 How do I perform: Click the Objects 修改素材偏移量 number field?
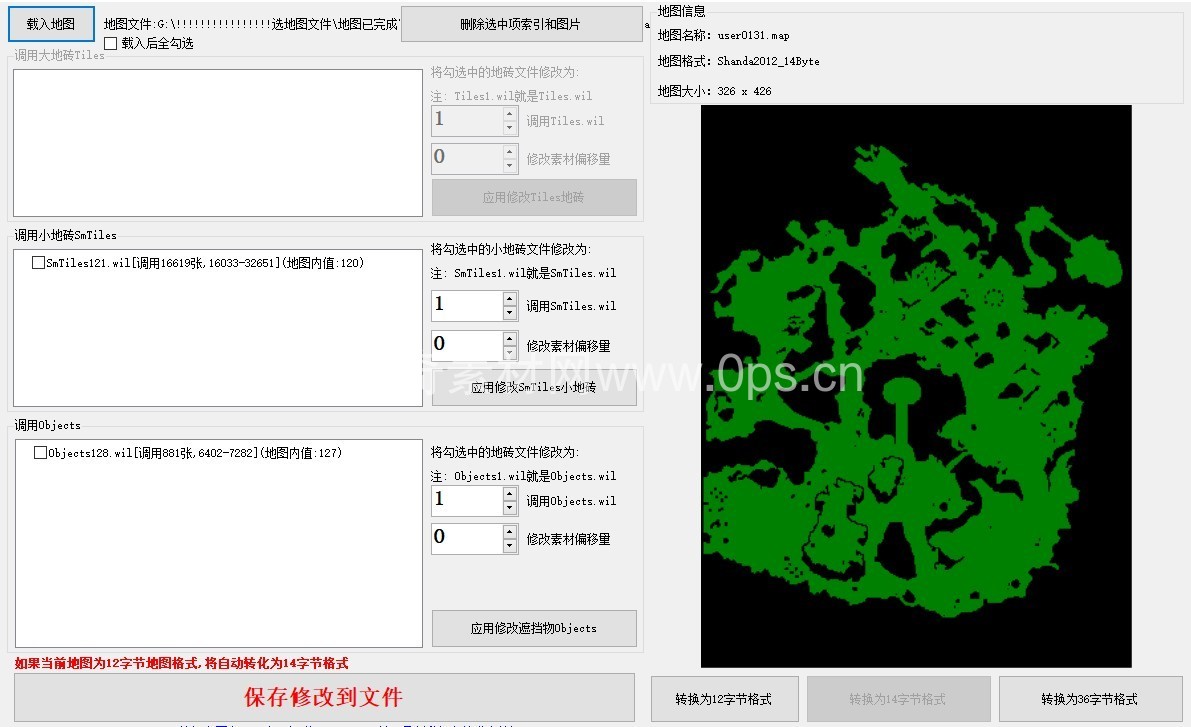(x=466, y=538)
